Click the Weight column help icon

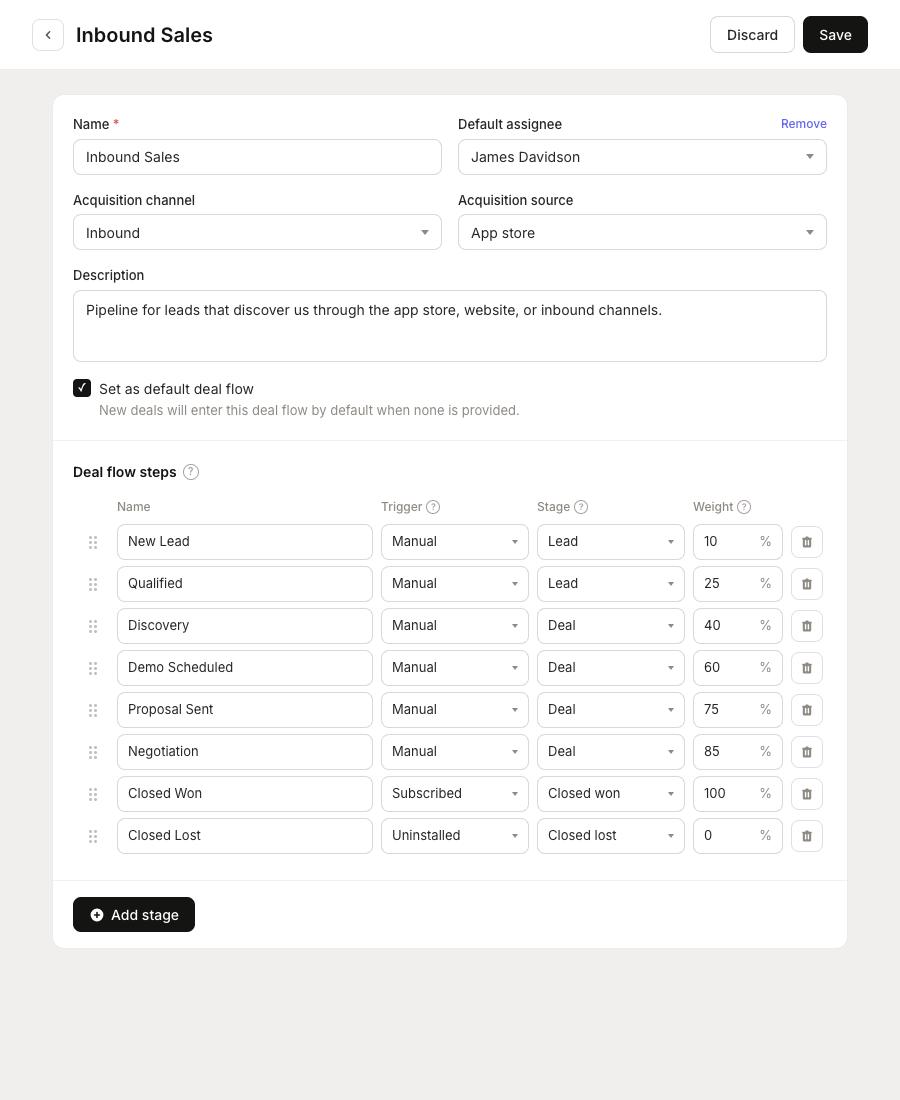pyautogui.click(x=744, y=507)
